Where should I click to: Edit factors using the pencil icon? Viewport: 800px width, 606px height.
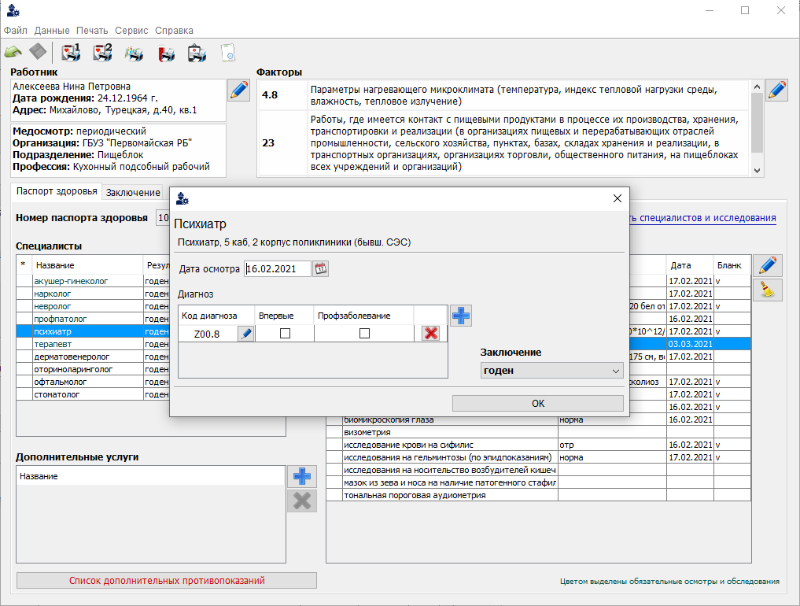coord(776,91)
